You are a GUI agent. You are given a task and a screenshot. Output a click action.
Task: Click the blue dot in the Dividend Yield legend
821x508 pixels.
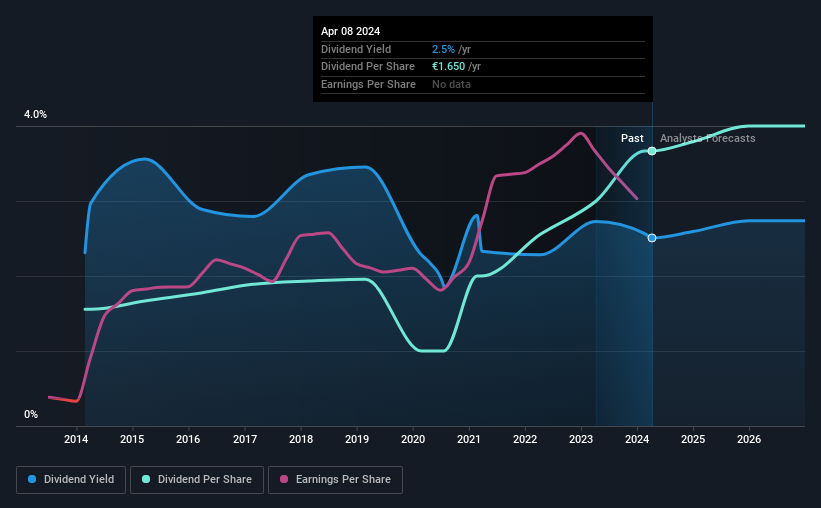coord(32,479)
